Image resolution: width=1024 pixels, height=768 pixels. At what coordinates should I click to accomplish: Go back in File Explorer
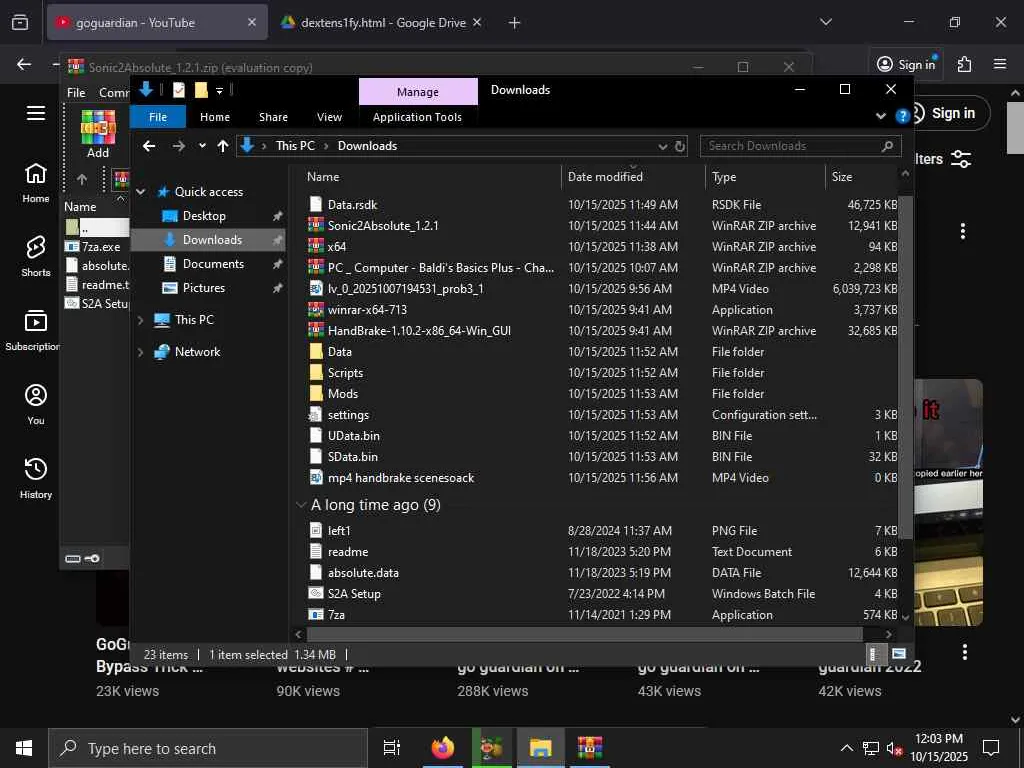[x=149, y=146]
